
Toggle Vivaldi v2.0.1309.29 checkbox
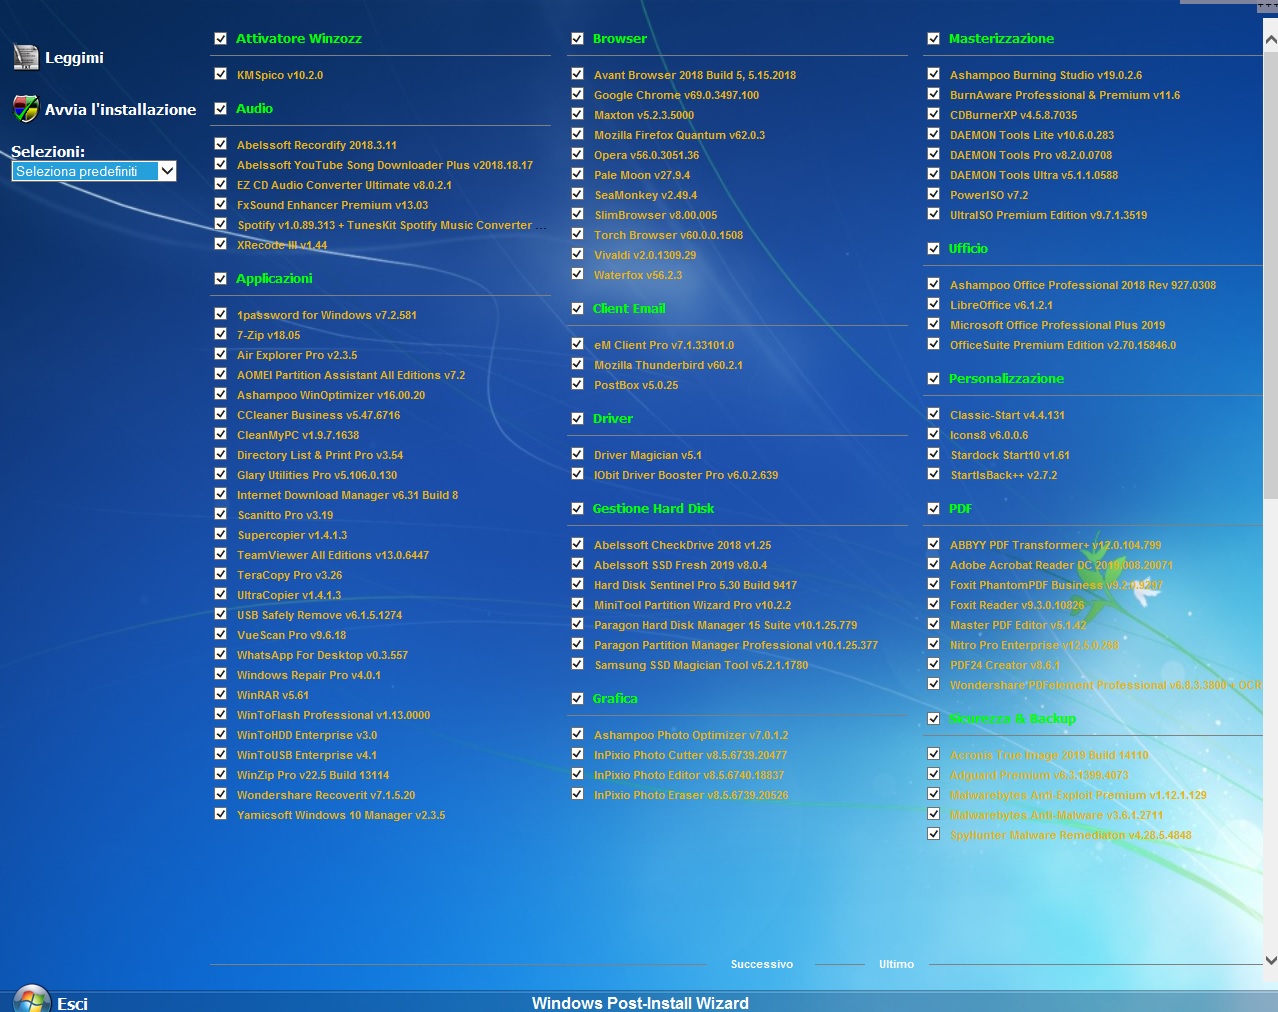(x=578, y=254)
